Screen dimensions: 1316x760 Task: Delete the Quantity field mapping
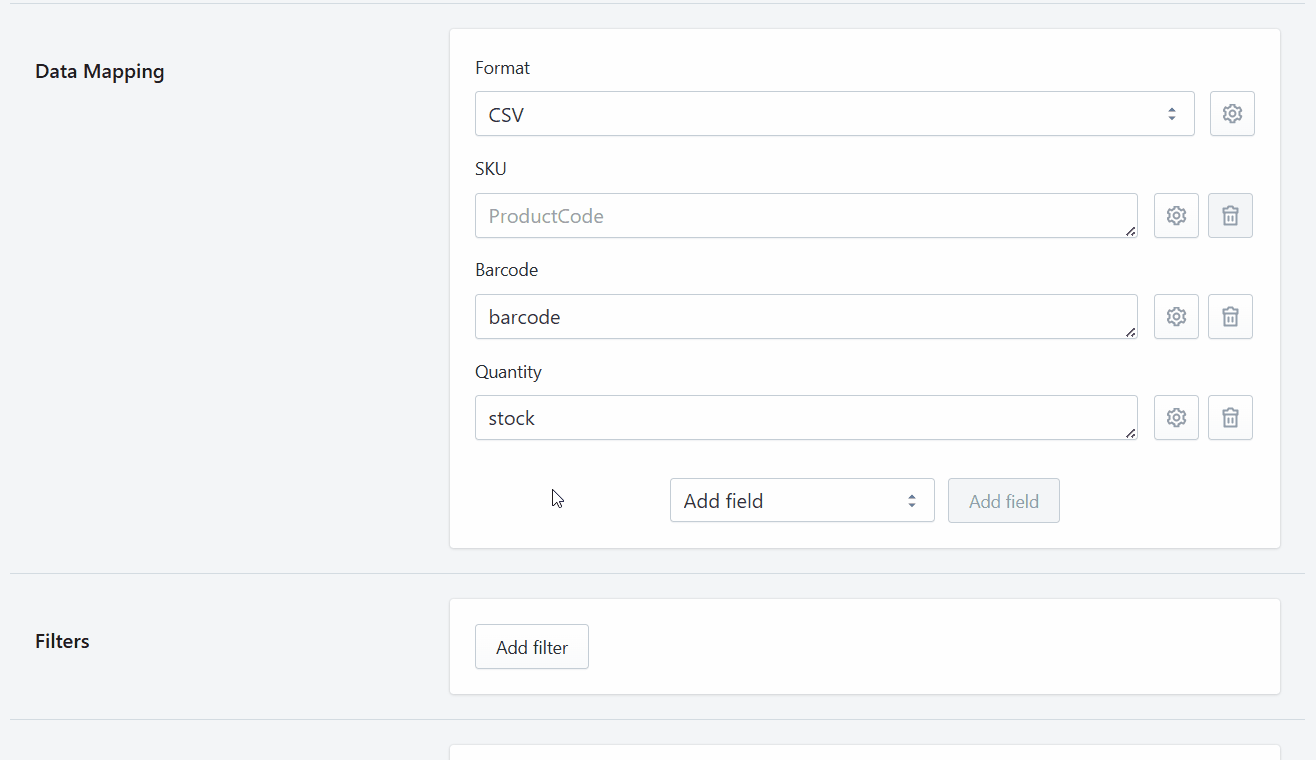(1230, 418)
